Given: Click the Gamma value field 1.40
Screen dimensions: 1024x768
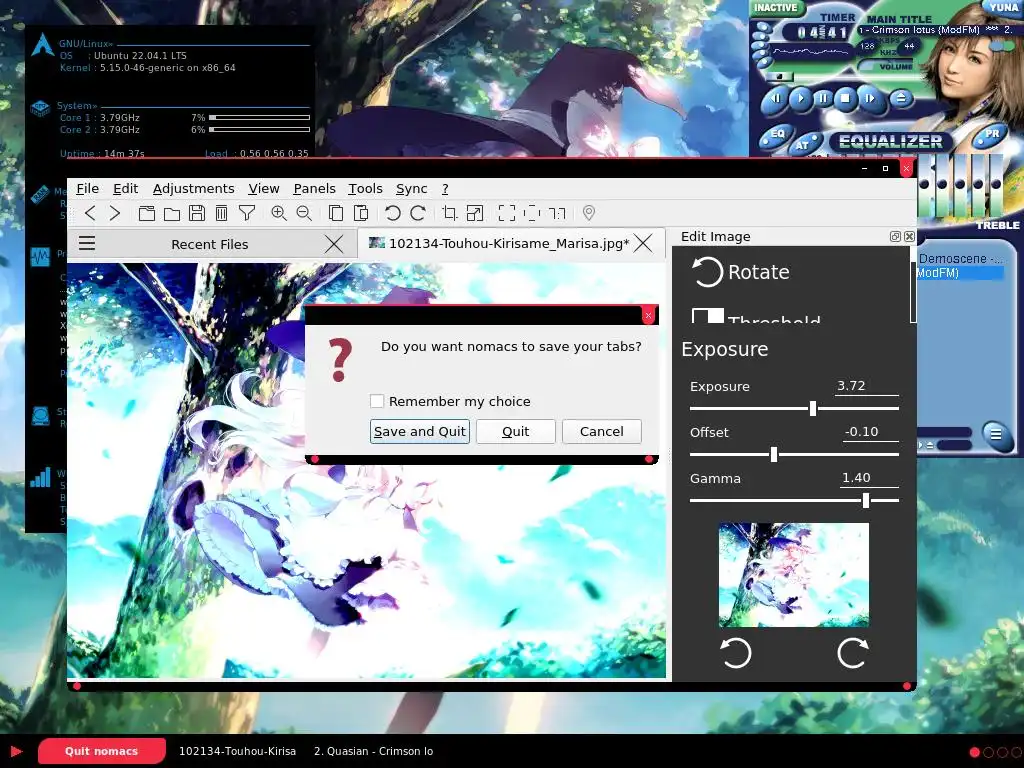Looking at the screenshot, I should click(869, 478).
